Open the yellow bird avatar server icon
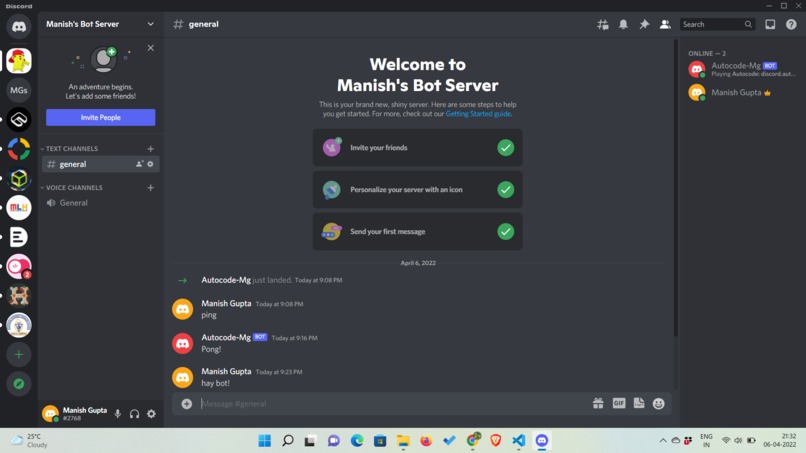 tap(19, 61)
